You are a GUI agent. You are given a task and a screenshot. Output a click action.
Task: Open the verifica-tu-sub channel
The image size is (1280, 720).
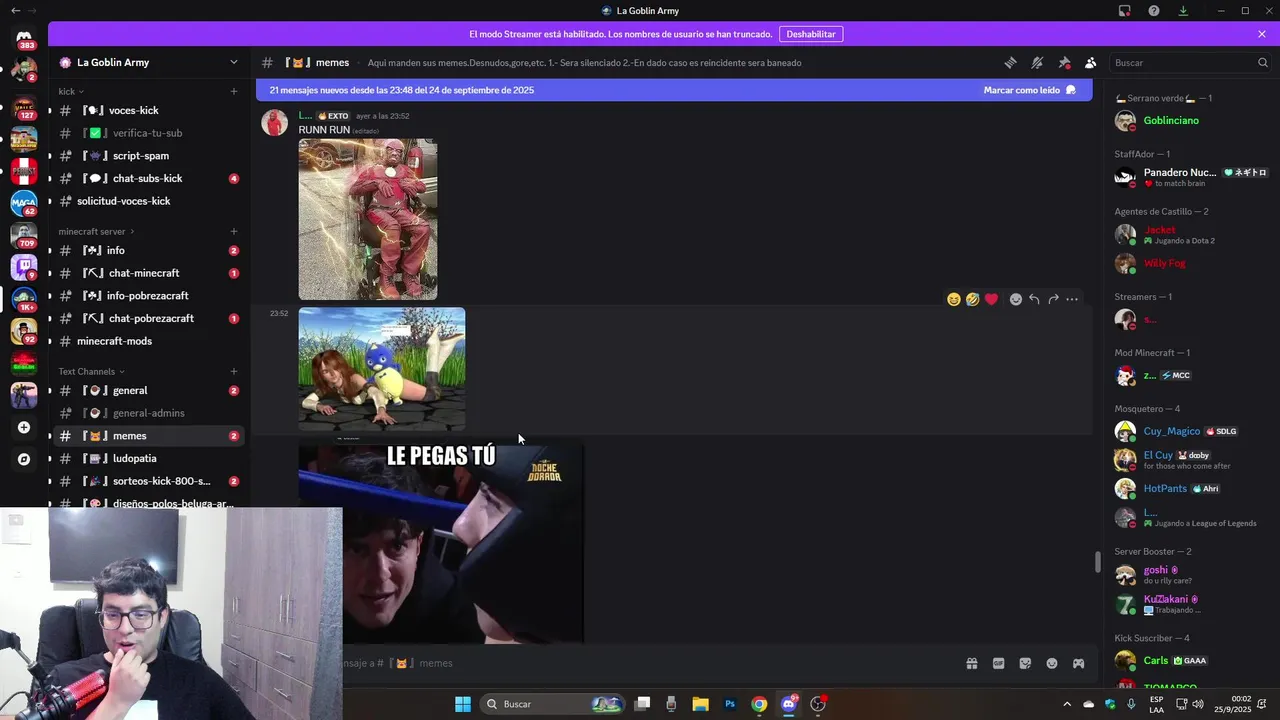click(150, 133)
